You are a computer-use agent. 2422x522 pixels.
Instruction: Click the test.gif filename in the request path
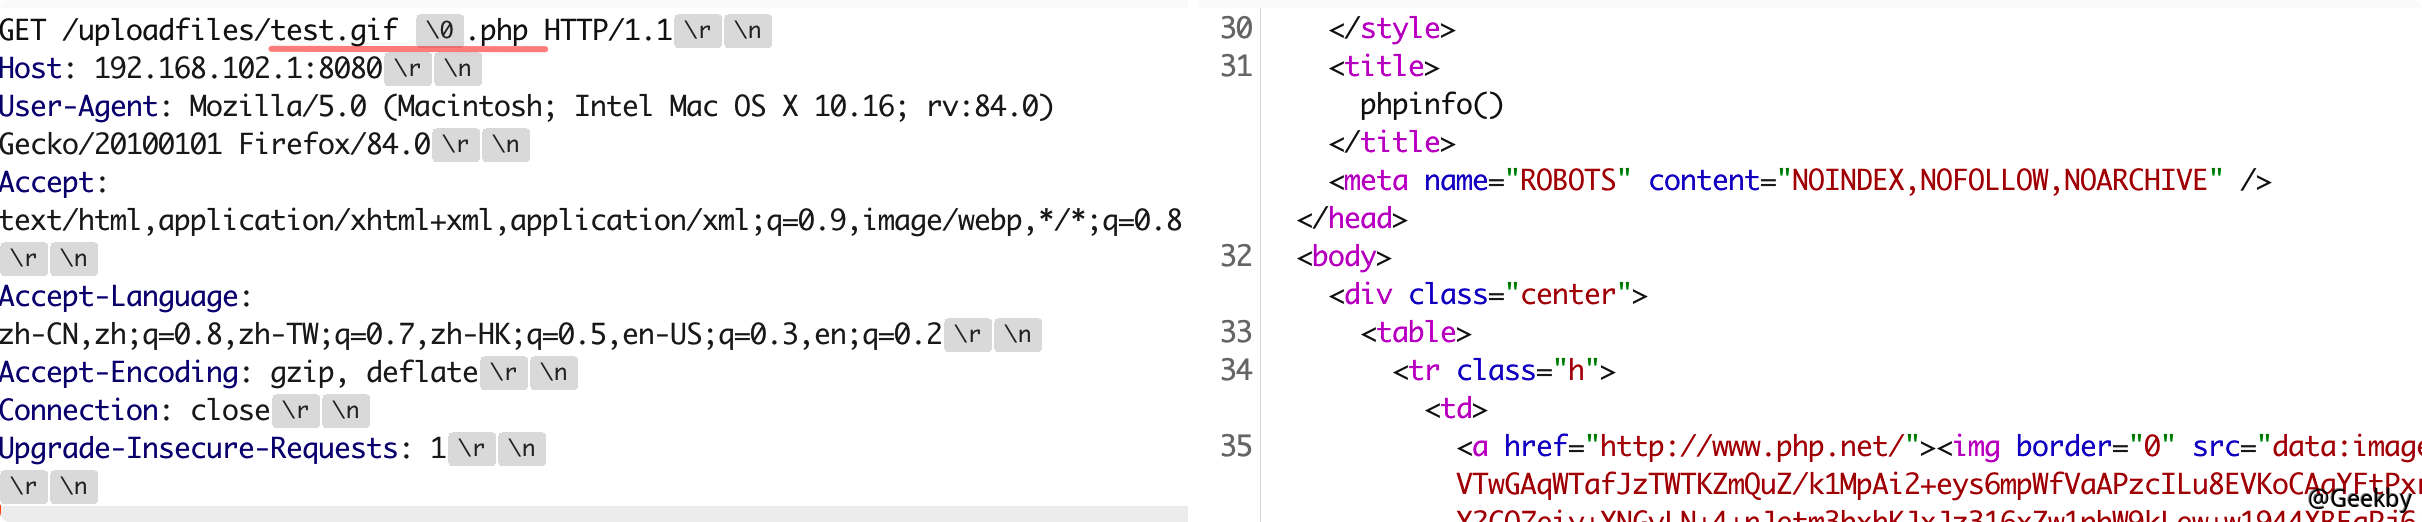334,31
